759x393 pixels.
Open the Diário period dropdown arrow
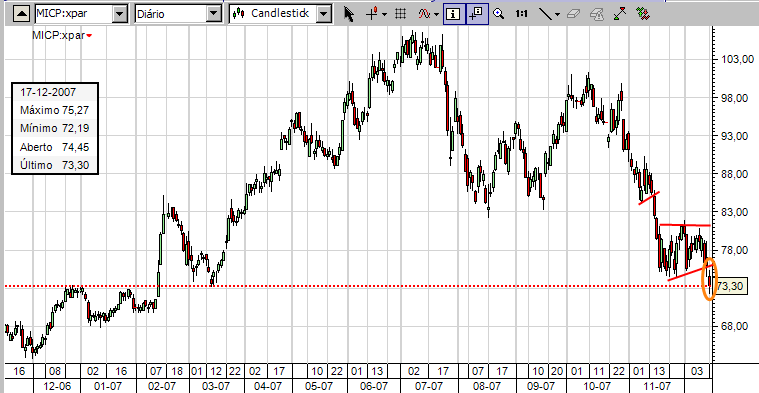(x=214, y=14)
